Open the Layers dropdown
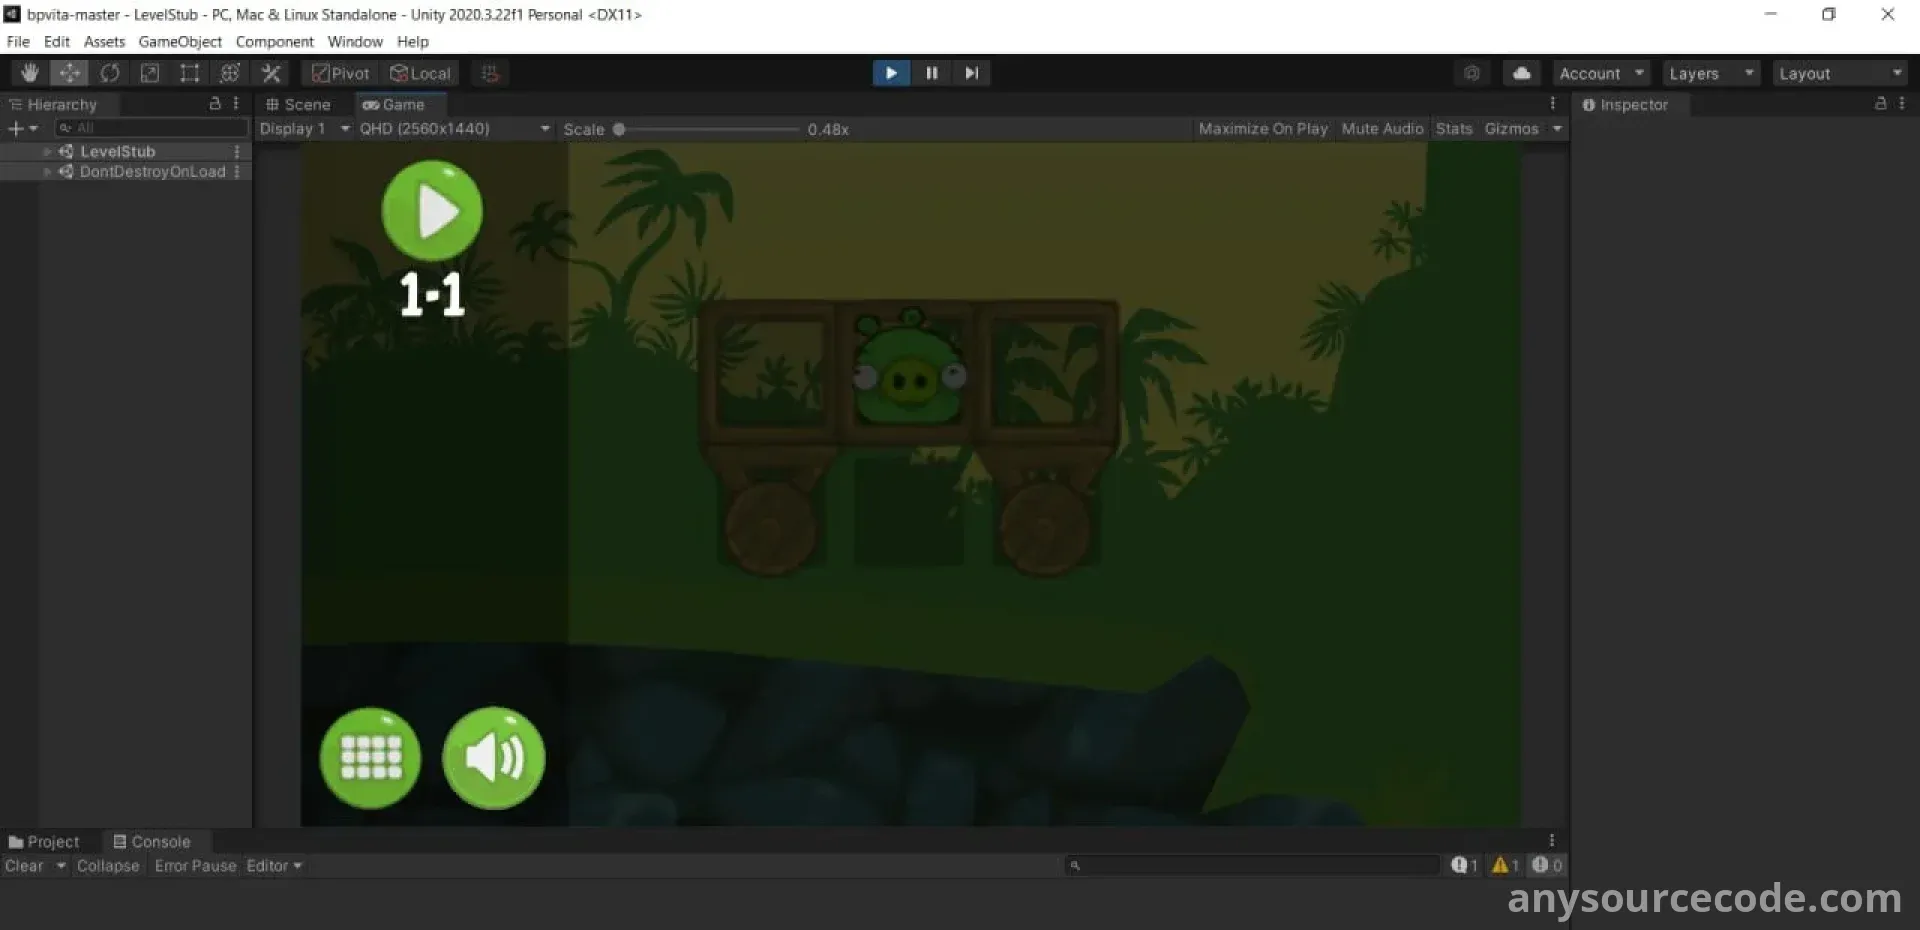The height and width of the screenshot is (930, 1920). 1710,73
